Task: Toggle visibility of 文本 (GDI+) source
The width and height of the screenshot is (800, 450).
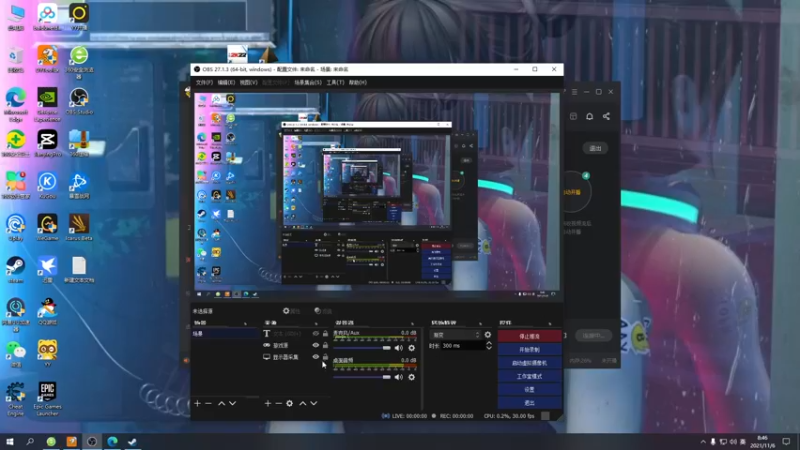Action: pos(315,334)
